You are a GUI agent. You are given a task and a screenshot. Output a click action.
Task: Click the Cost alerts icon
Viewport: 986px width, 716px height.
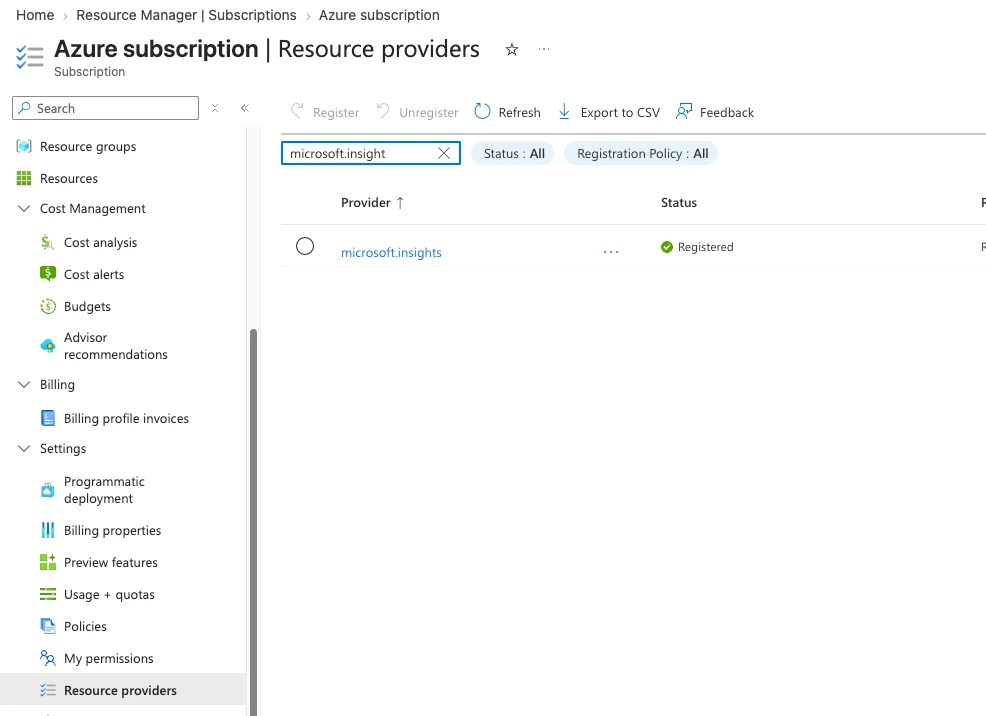[x=48, y=274]
